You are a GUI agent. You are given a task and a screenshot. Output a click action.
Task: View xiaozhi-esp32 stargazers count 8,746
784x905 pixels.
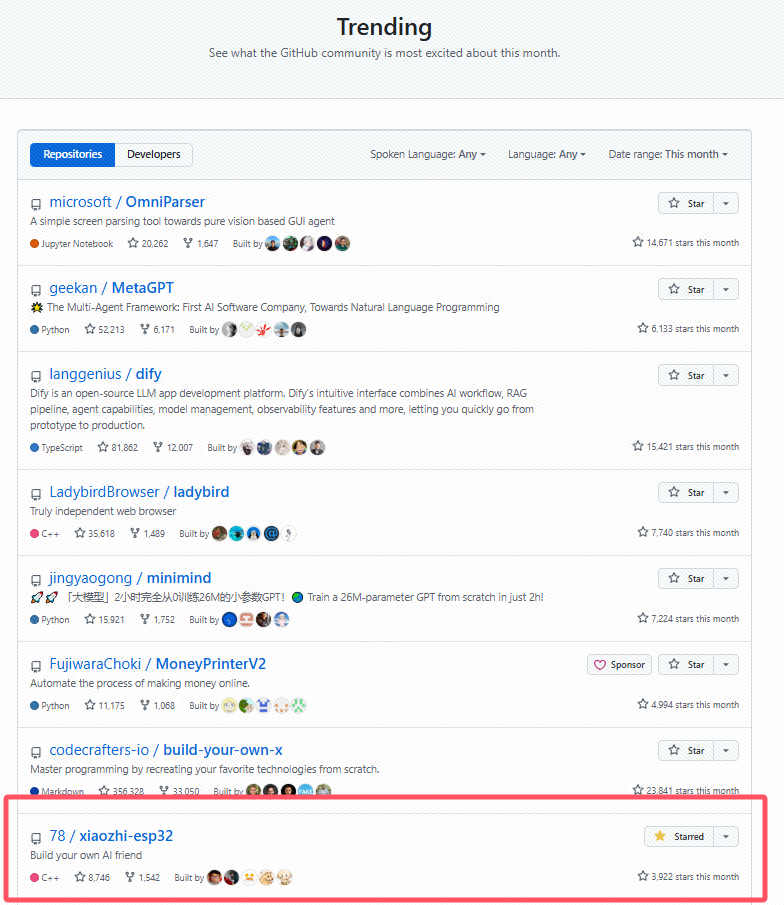(92, 877)
